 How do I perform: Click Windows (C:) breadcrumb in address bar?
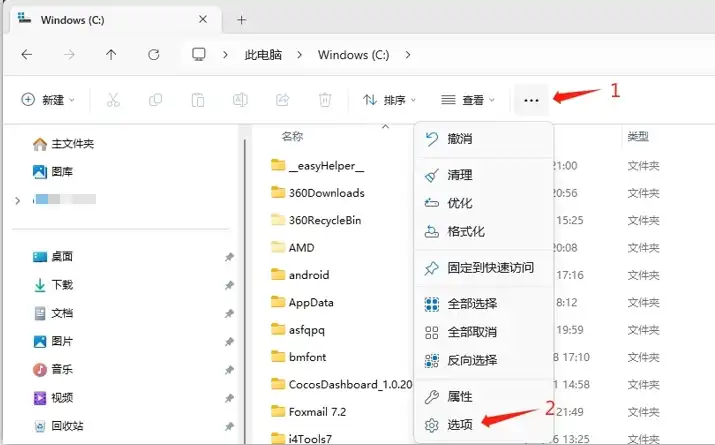[x=353, y=55]
